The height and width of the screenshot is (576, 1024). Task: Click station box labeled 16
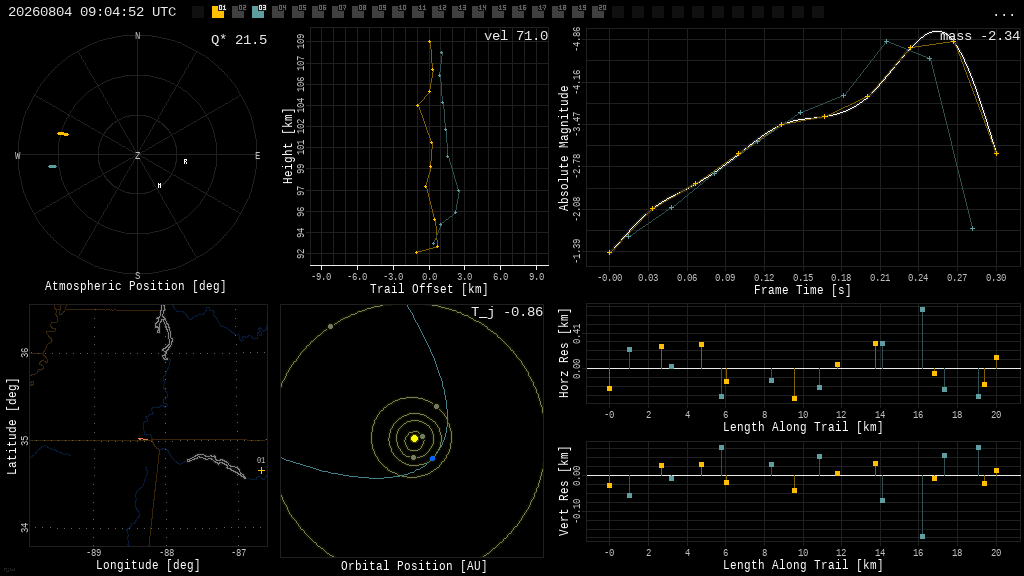click(x=518, y=12)
